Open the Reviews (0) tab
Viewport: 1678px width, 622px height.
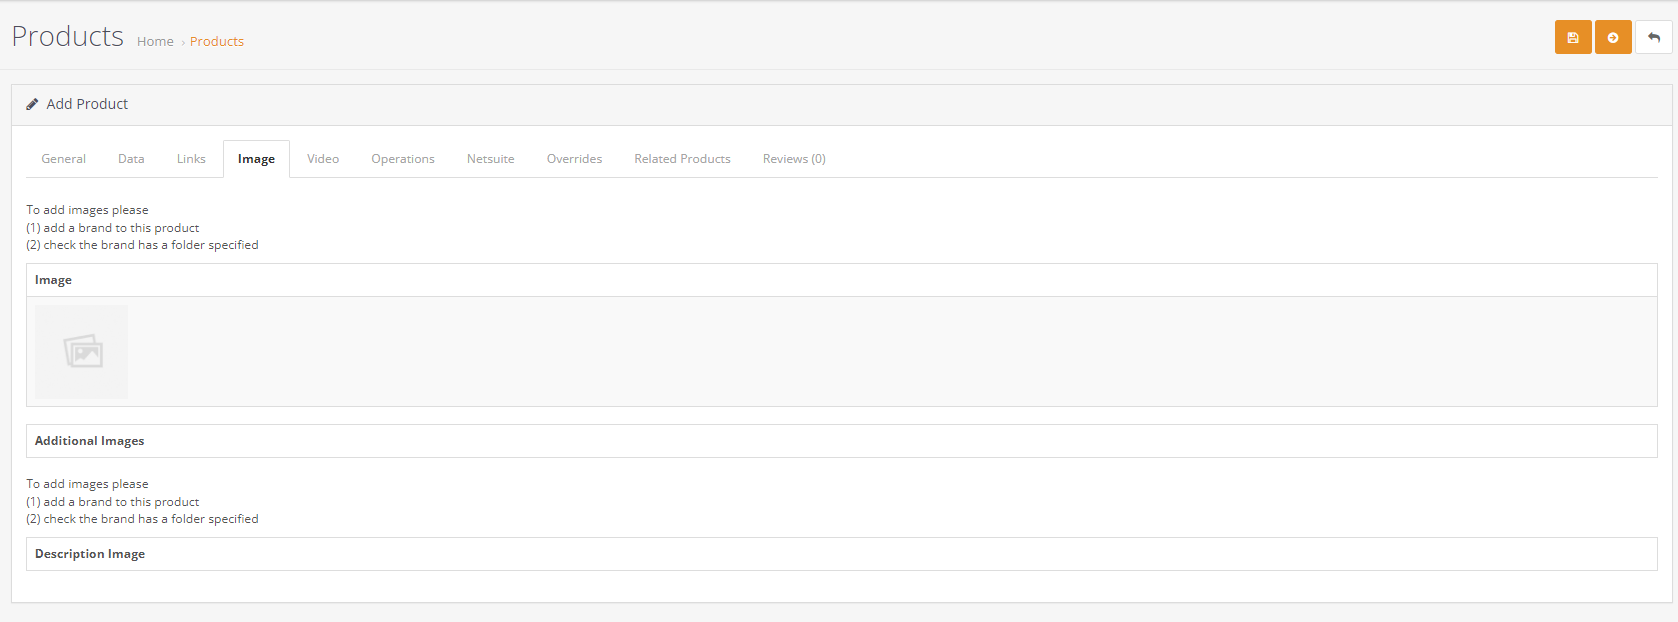(794, 159)
